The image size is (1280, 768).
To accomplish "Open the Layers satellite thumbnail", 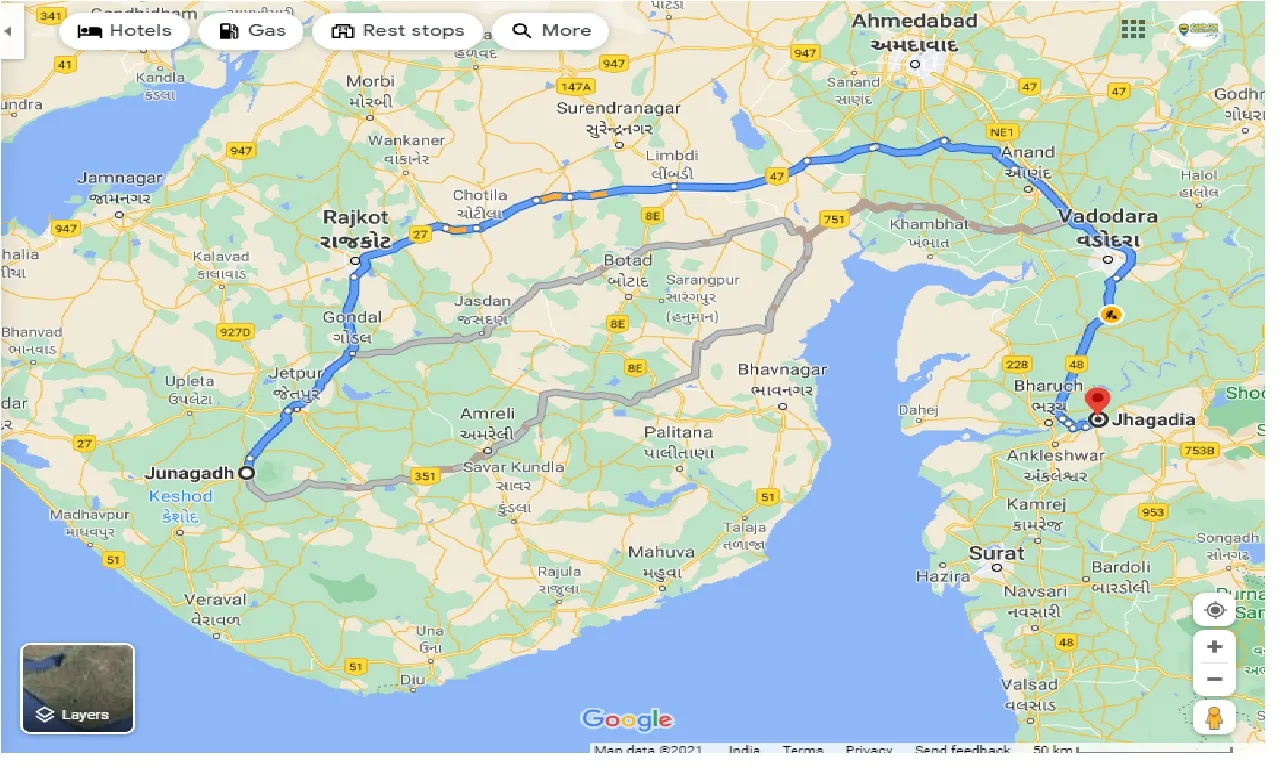I will coord(78,689).
